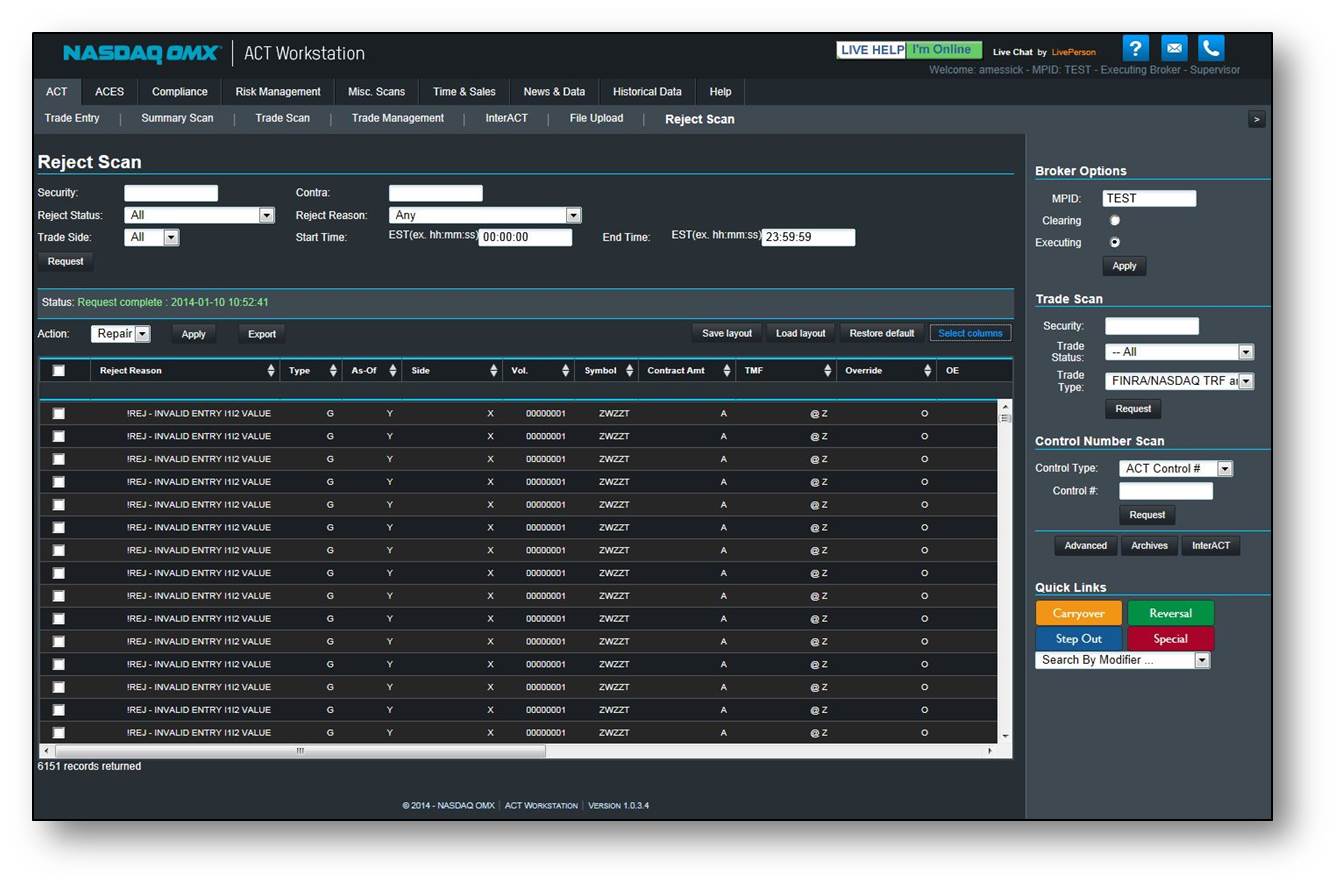Select the Clearing radio button

[1115, 221]
